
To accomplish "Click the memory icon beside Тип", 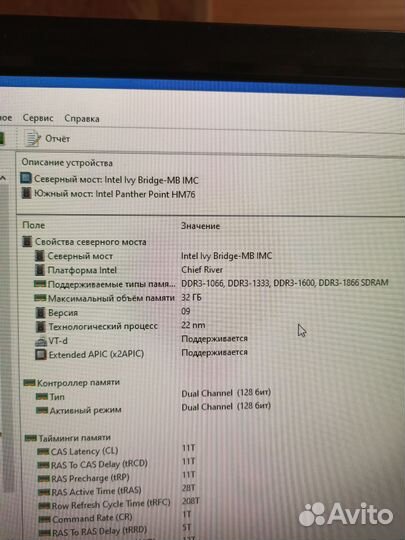I will coord(42,397).
